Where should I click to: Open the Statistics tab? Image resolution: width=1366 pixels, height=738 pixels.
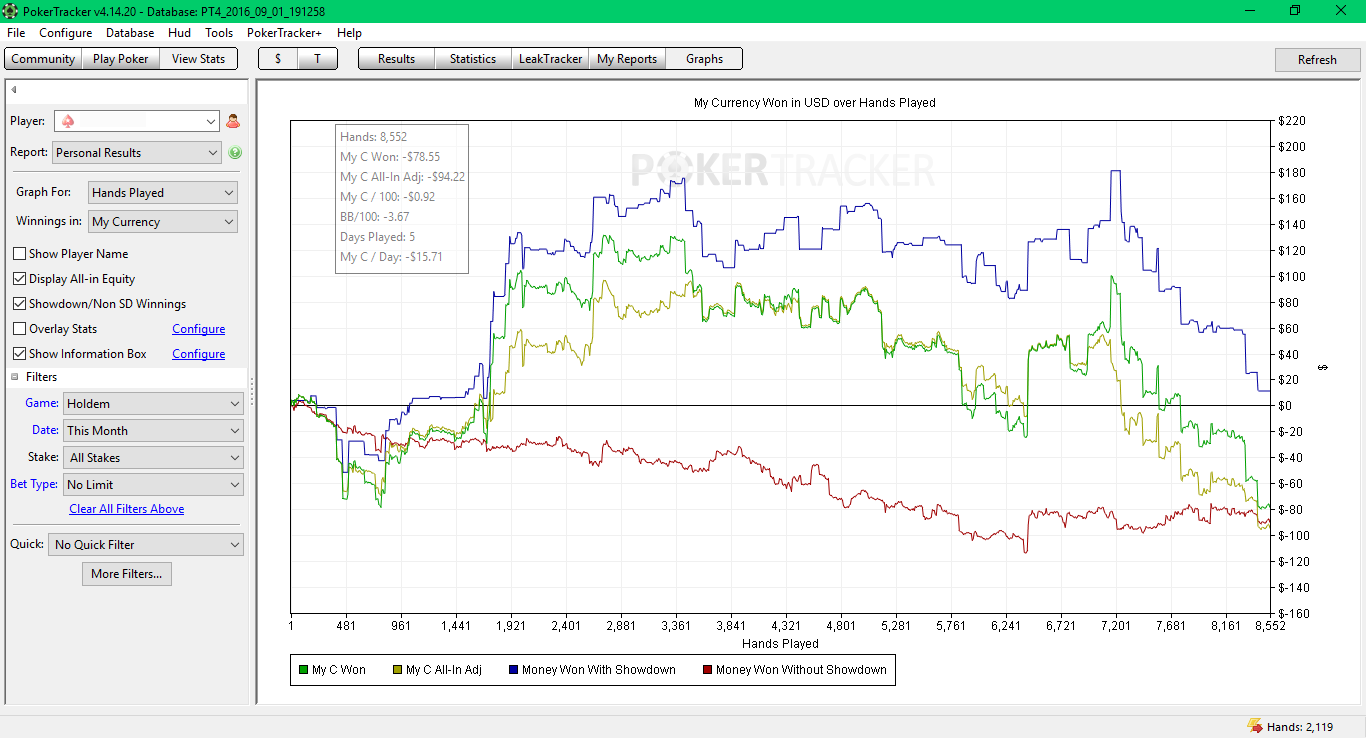[x=473, y=59]
